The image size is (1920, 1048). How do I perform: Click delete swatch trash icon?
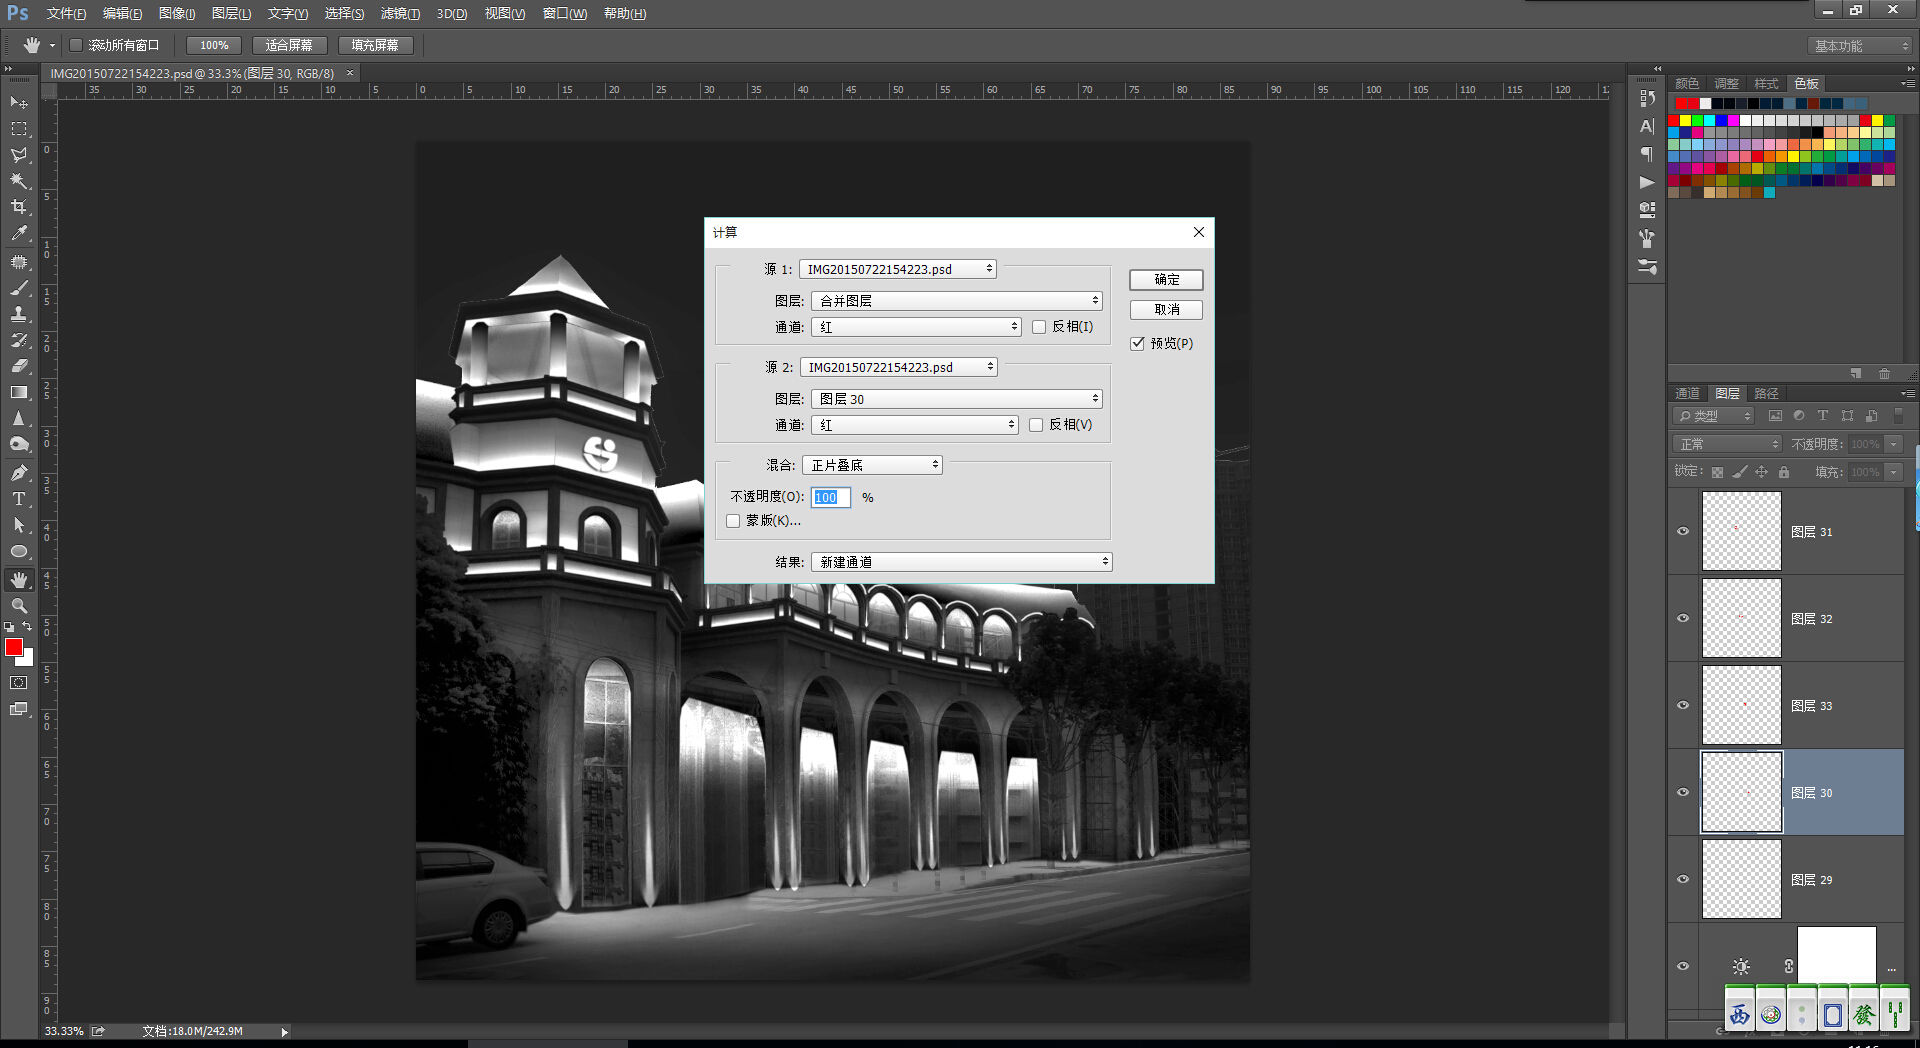(1884, 373)
